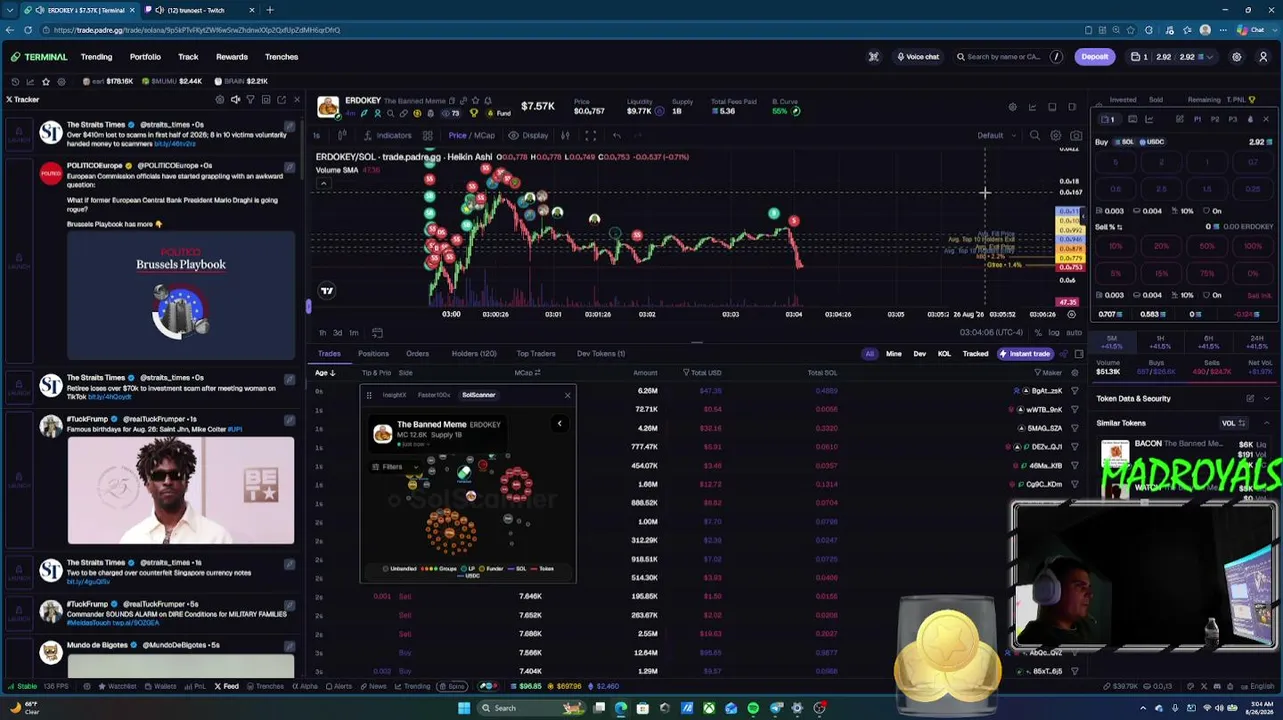
Task: Click the 47.35 volume SMA label on the price axis
Action: click(1068, 302)
